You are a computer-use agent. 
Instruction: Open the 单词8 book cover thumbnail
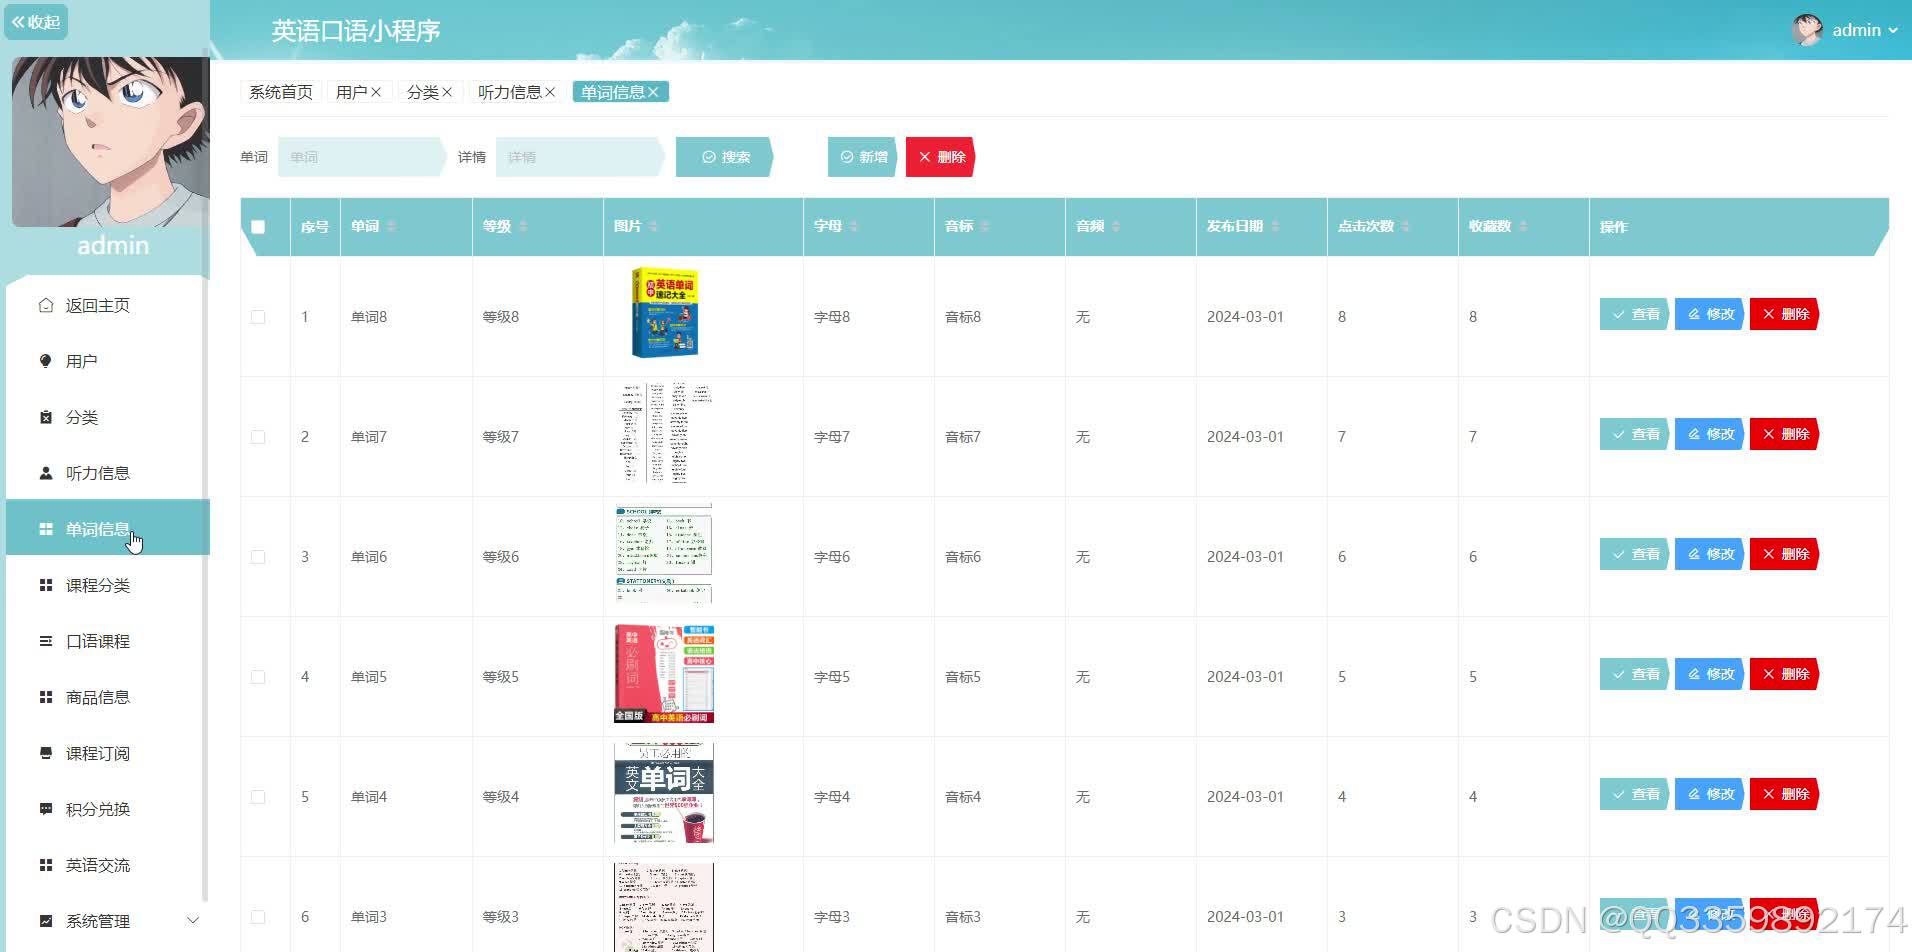(x=664, y=313)
